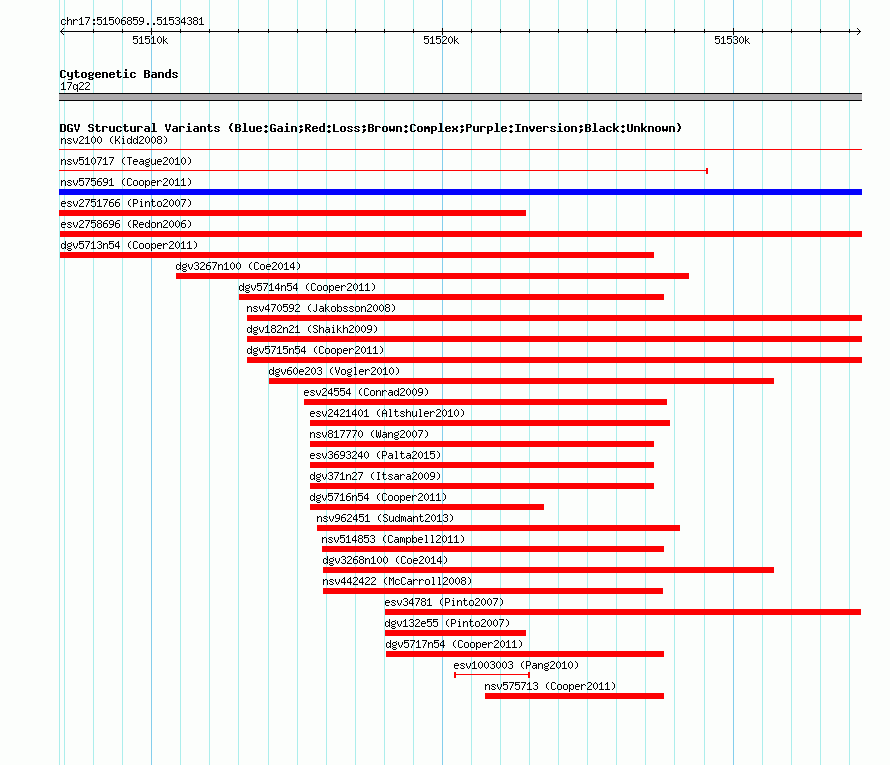Click dgv132e55 (Pinto2007) label
This screenshot has height=765, width=890.
(x=447, y=623)
